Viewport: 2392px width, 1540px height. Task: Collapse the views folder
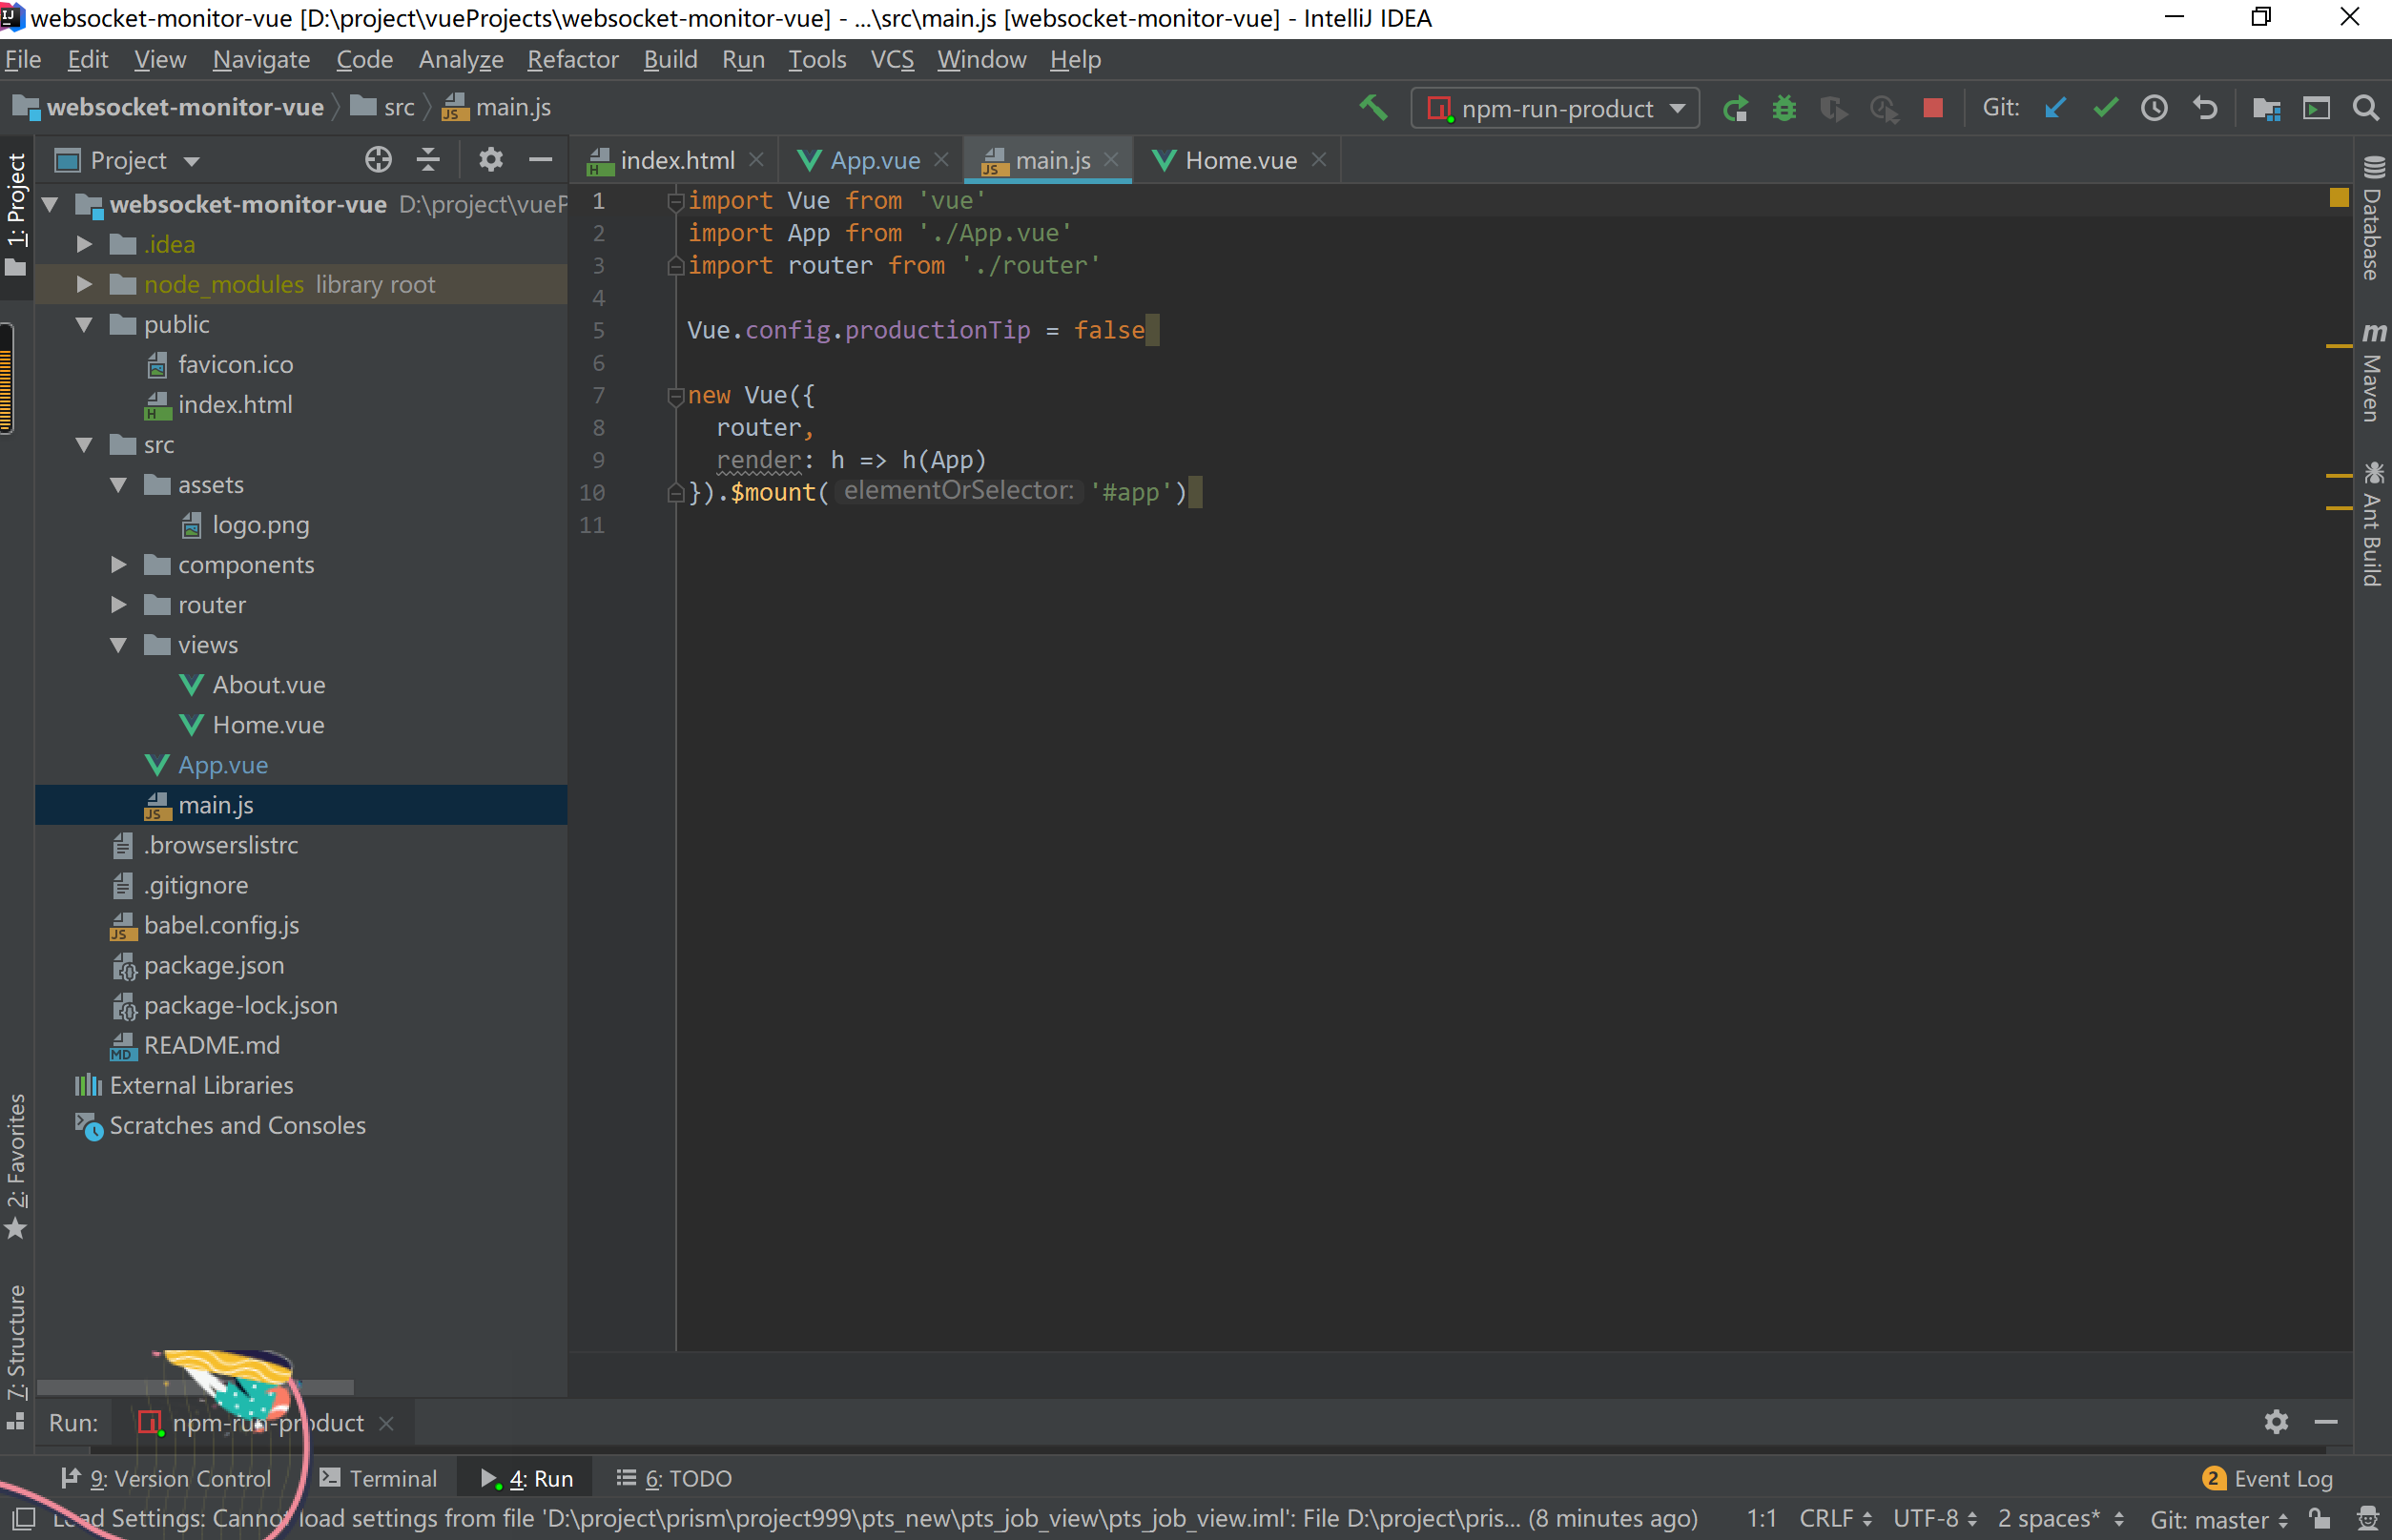(x=119, y=645)
